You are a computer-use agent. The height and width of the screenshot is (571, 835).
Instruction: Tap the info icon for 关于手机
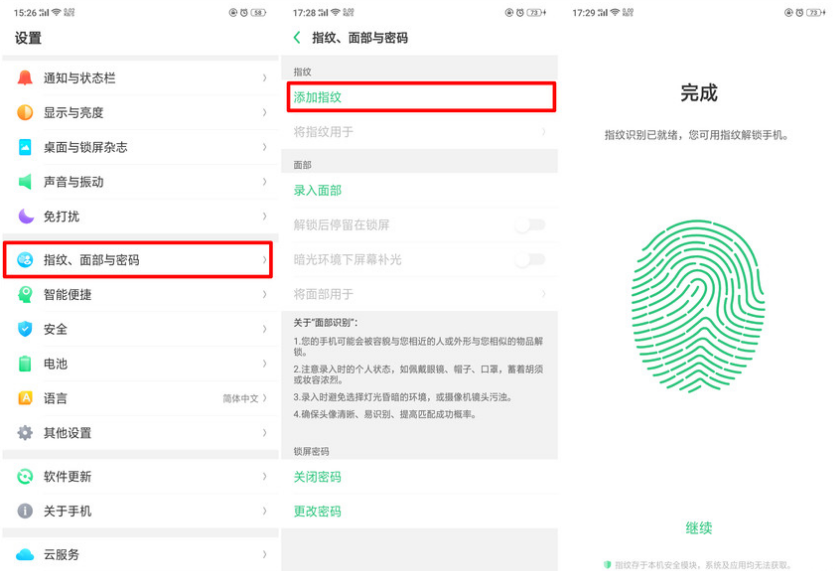pos(25,511)
